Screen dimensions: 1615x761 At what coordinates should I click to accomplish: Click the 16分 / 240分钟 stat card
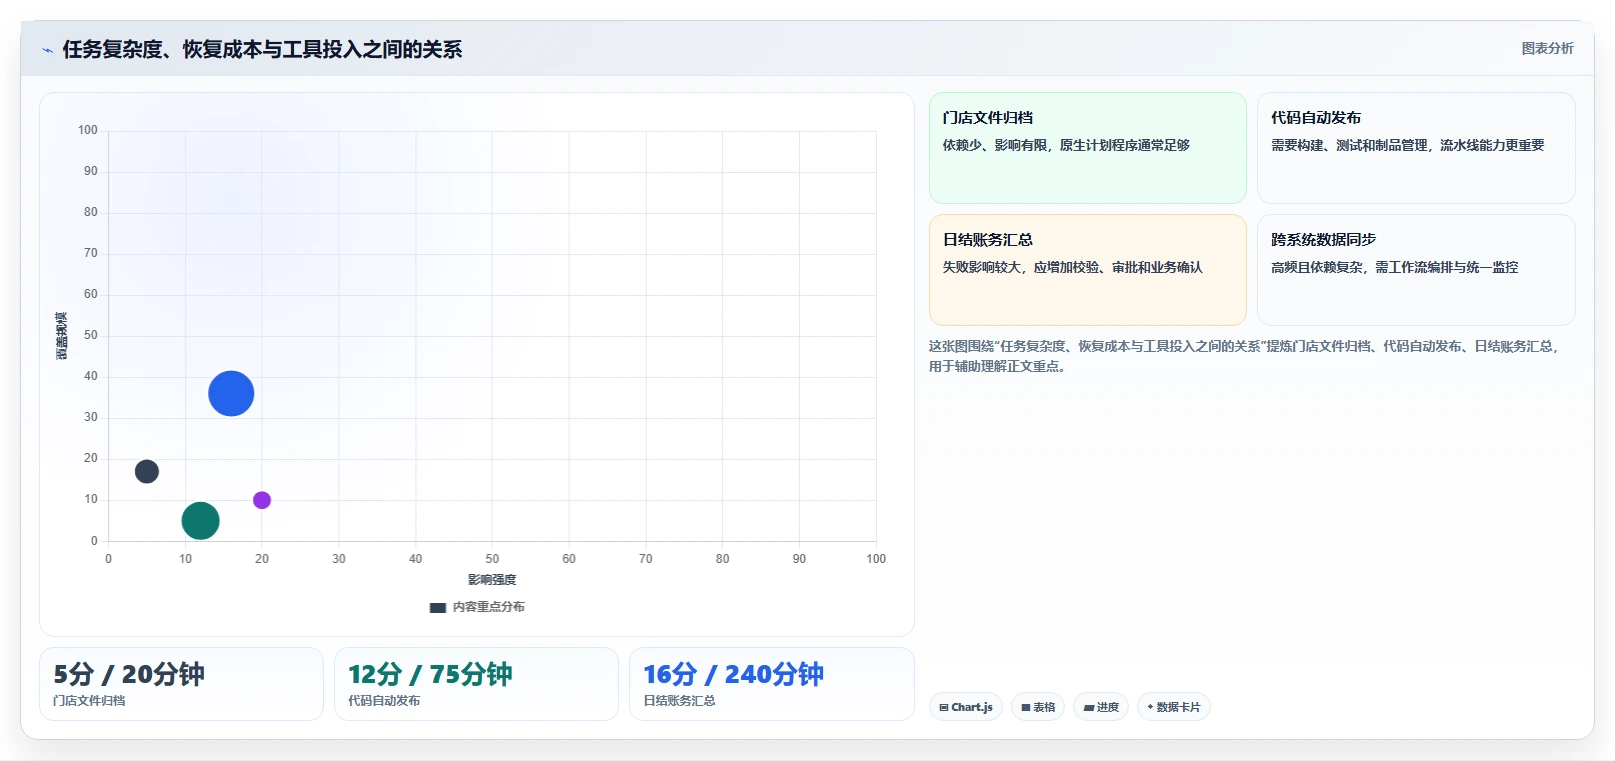tap(772, 684)
